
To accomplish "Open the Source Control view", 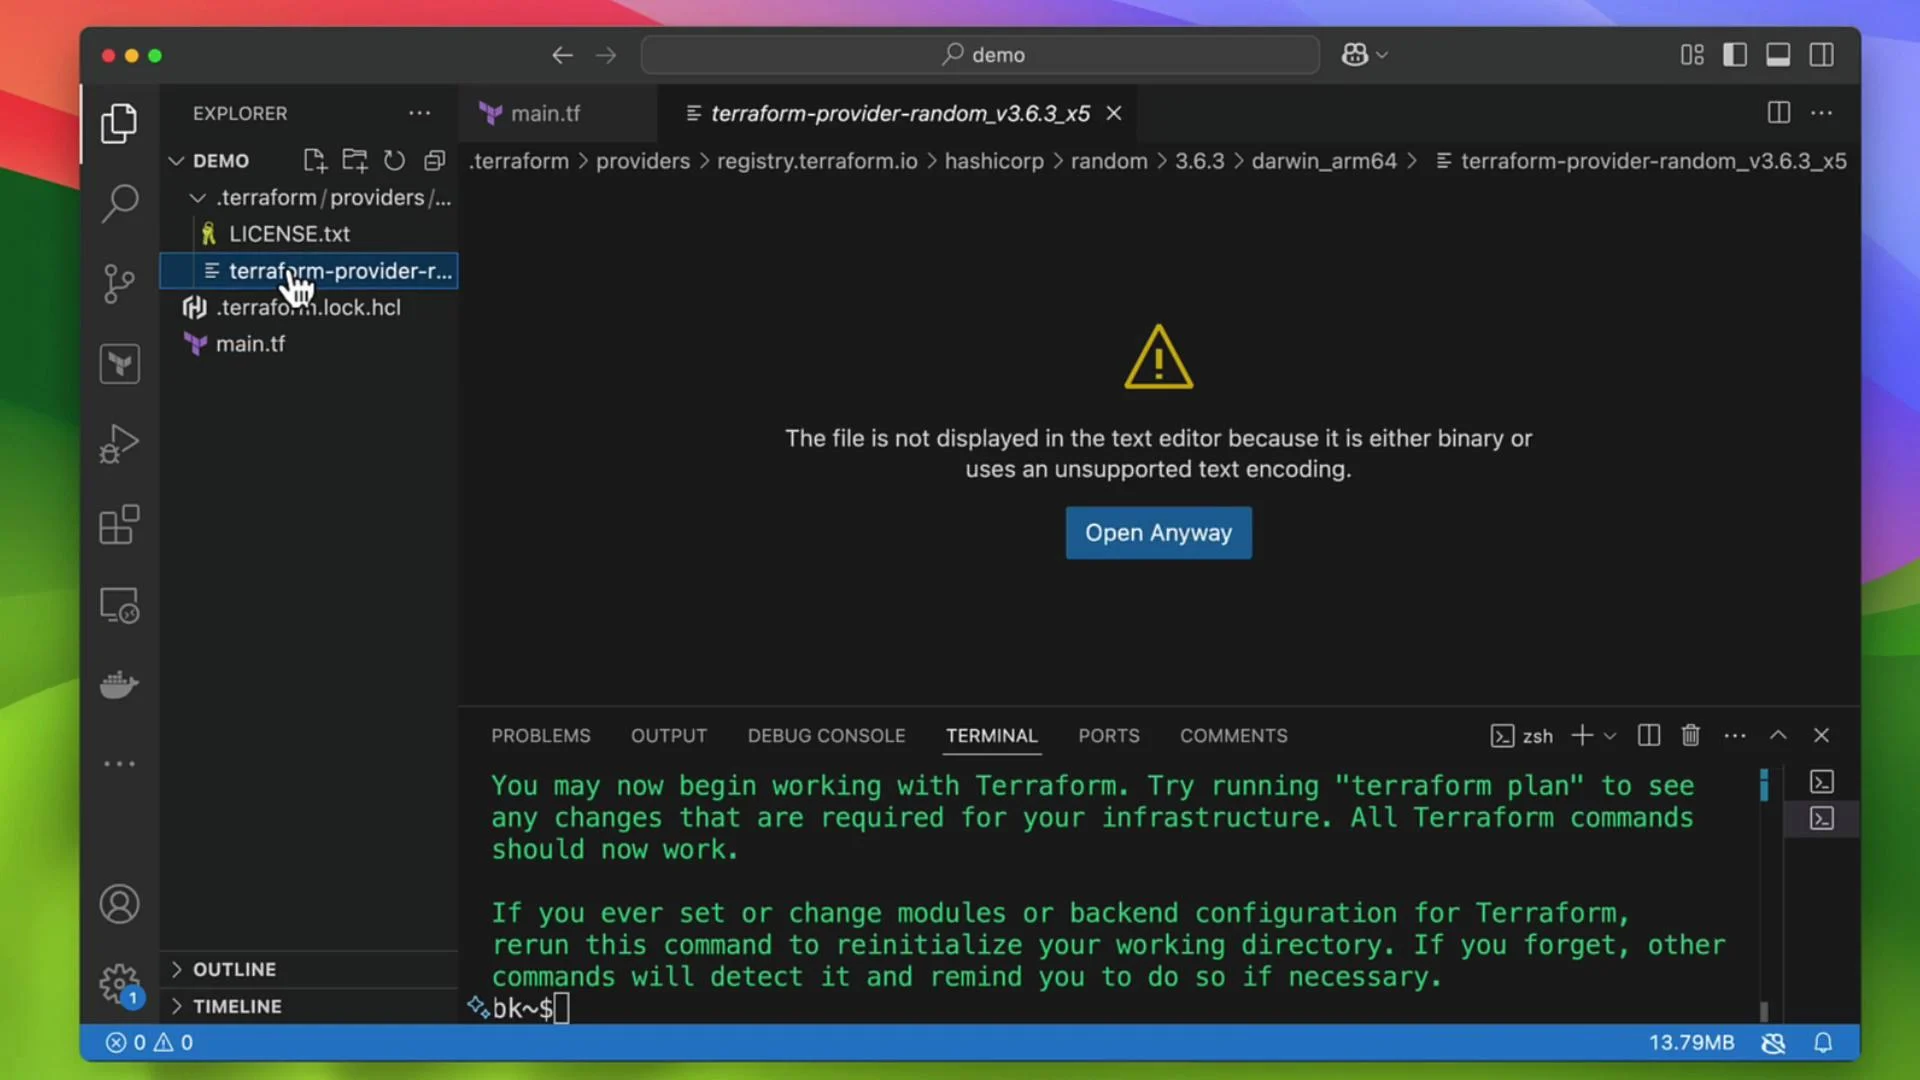I will pos(119,284).
